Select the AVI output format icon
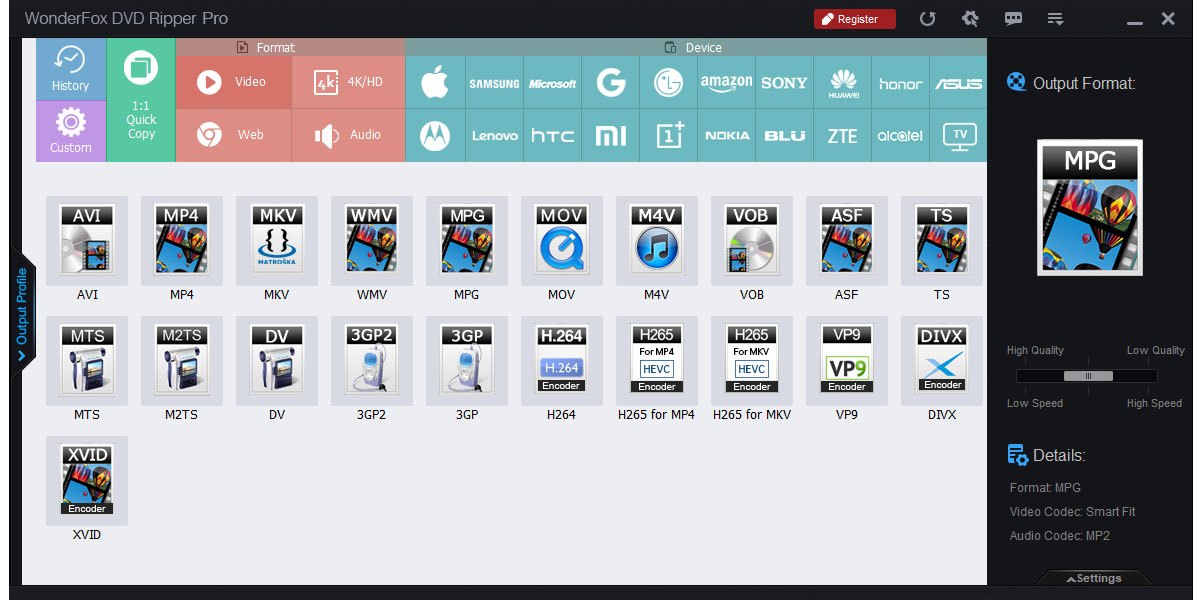 pos(87,240)
